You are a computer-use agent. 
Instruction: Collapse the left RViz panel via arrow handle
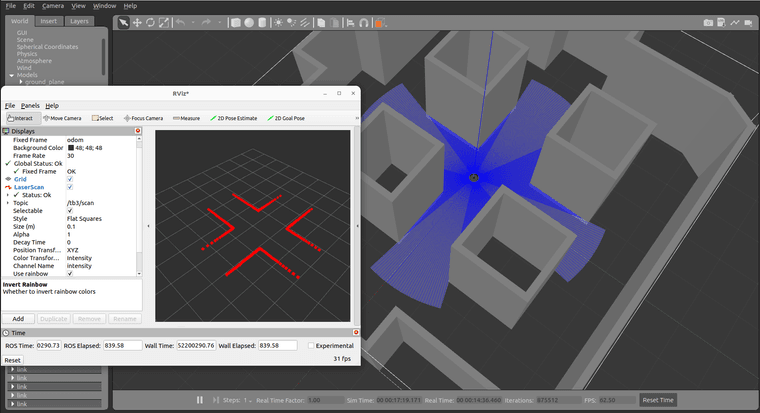[x=148, y=226]
